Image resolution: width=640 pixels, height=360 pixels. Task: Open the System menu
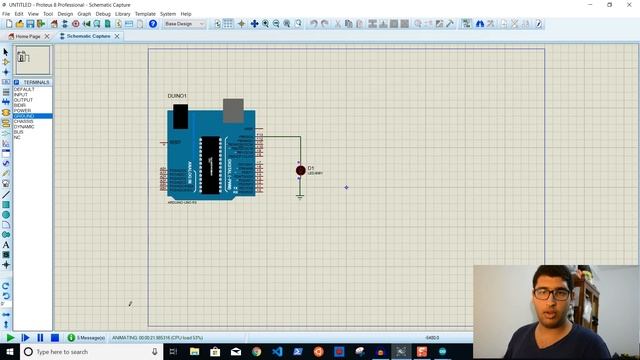coord(168,14)
